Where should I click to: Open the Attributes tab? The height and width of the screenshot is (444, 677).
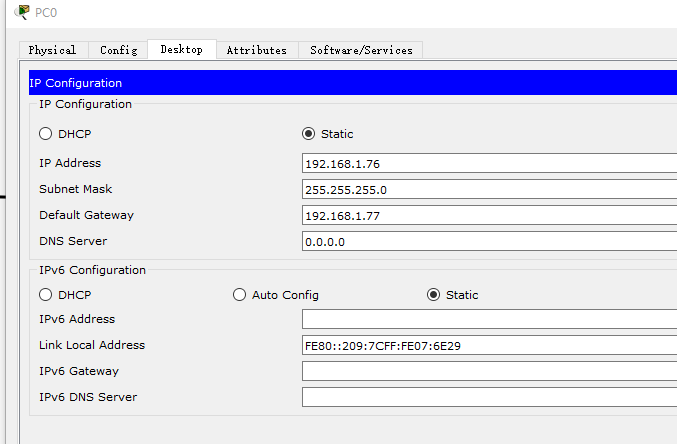[x=256, y=50]
